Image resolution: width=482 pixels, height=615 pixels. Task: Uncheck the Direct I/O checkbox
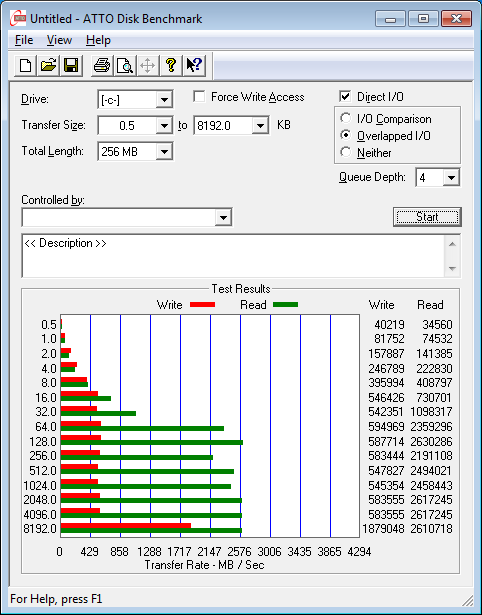(345, 96)
